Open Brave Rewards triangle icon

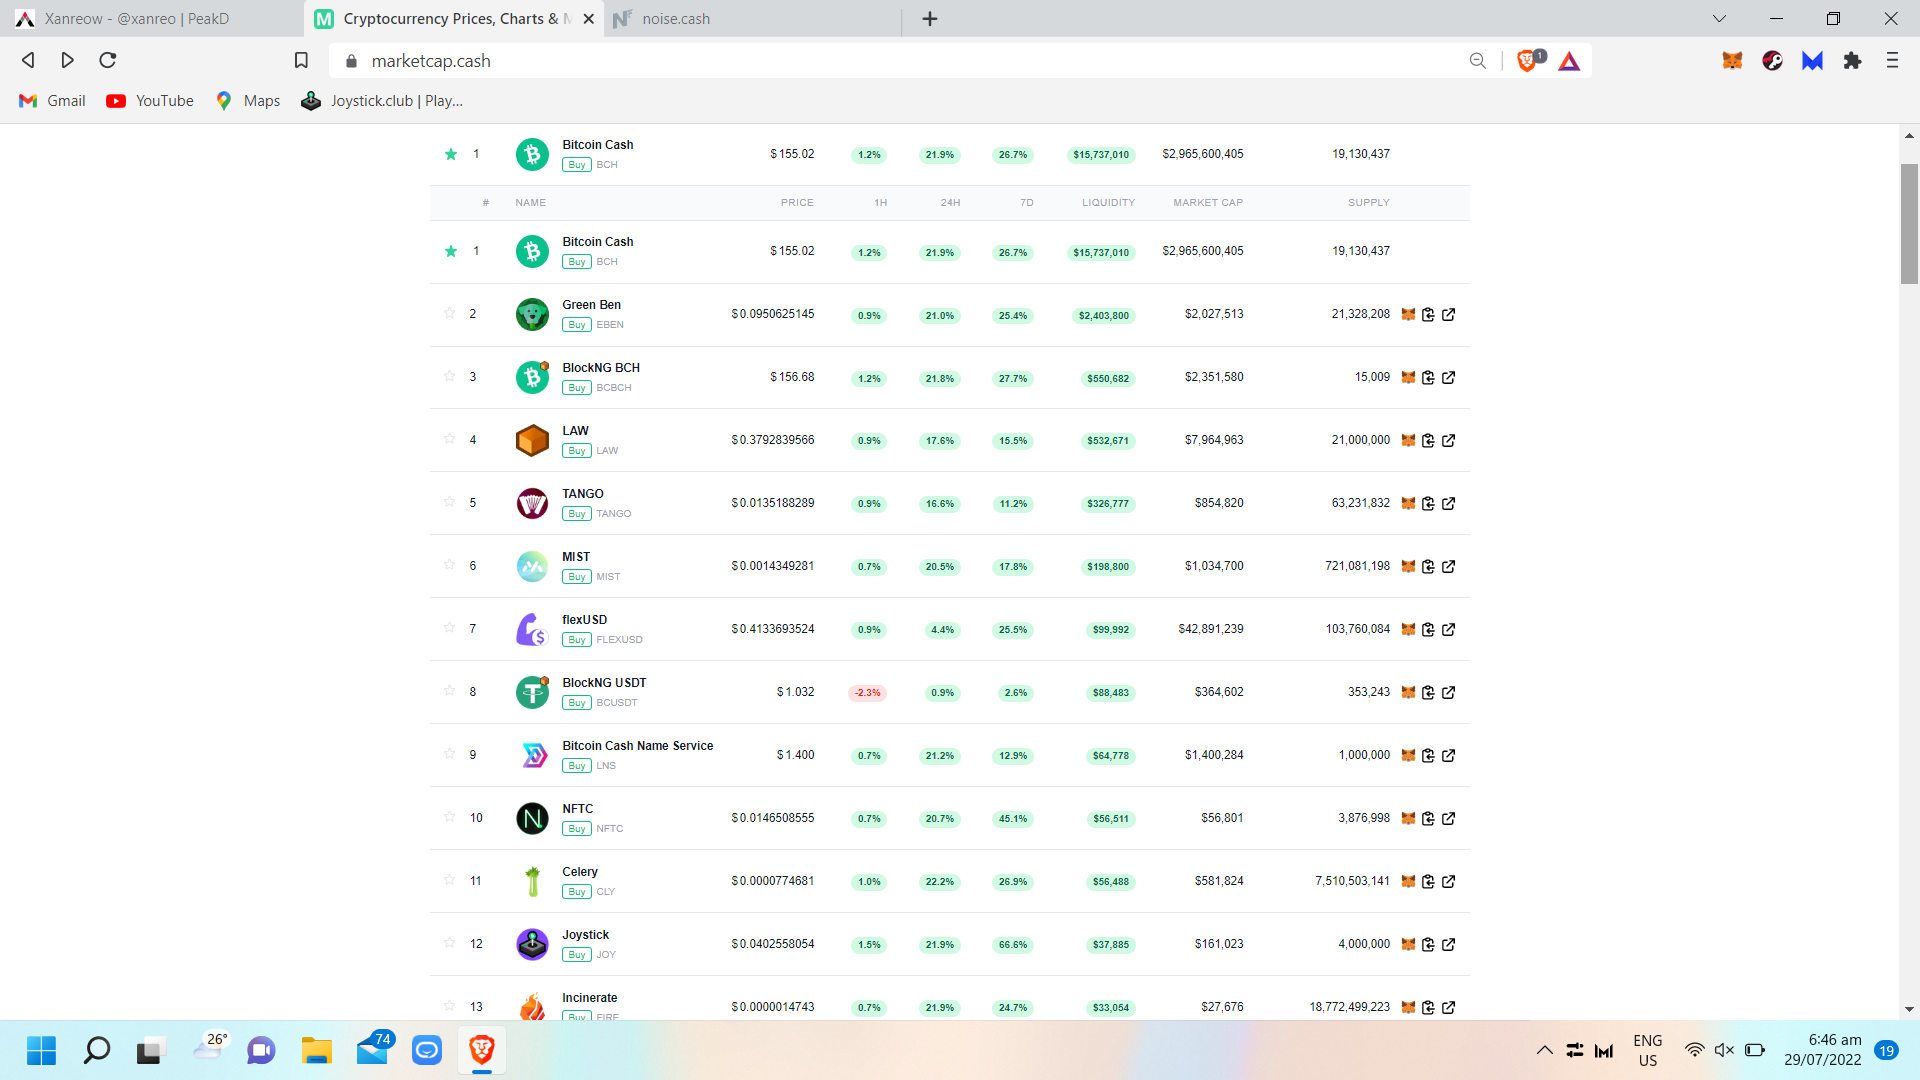1569,61
